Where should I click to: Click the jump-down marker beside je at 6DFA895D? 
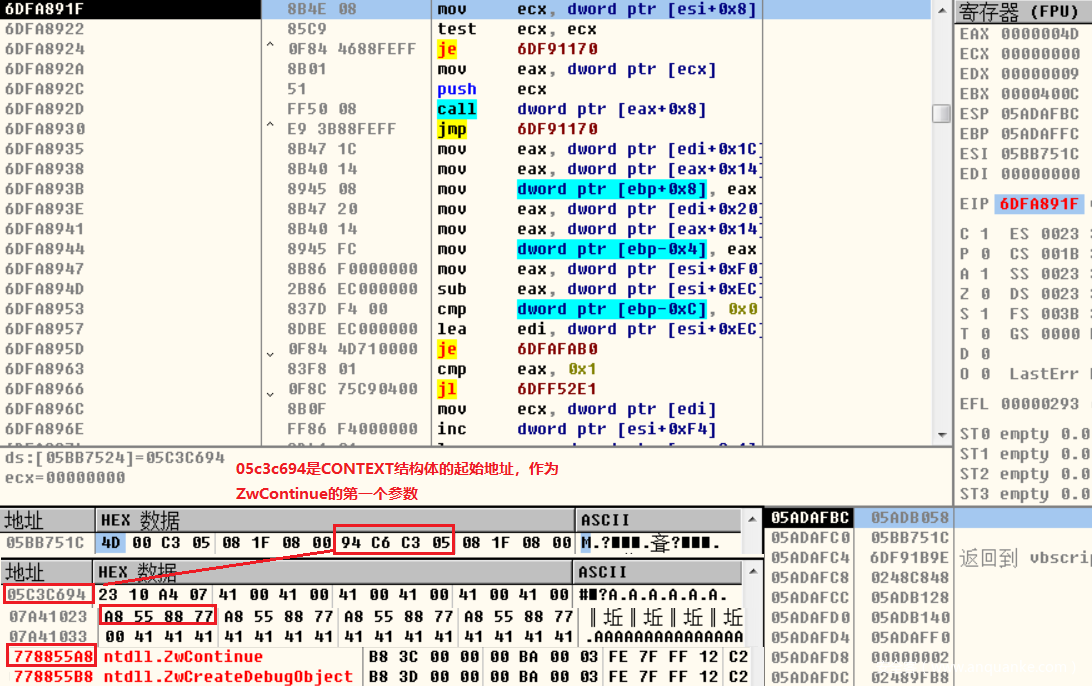(269, 353)
